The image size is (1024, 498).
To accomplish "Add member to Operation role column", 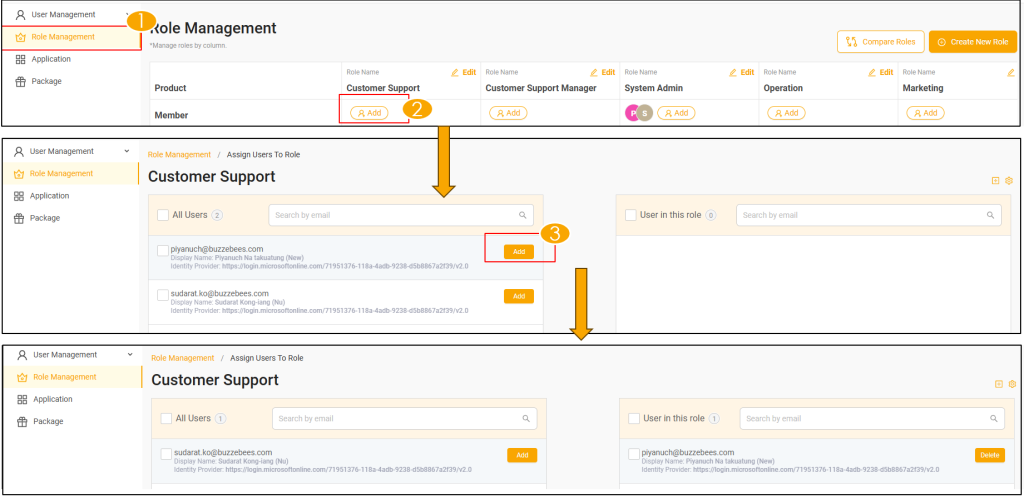I will (x=787, y=113).
